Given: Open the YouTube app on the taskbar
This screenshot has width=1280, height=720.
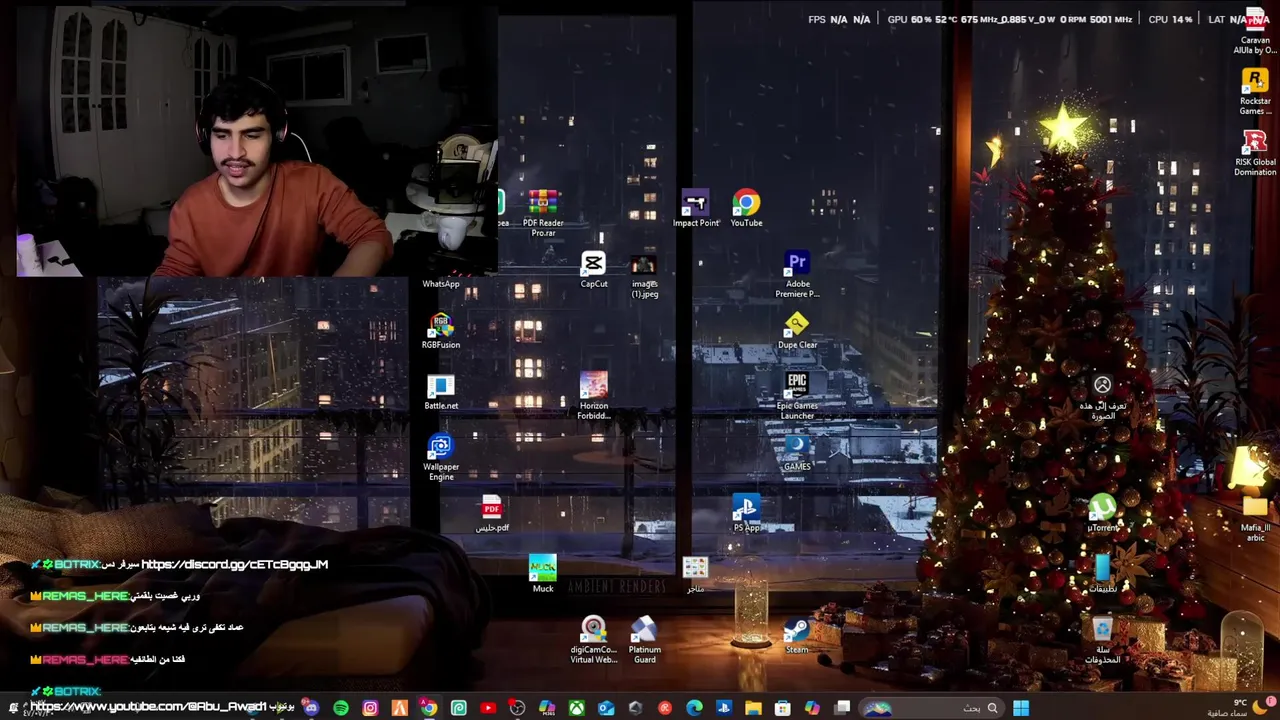Looking at the screenshot, I should (x=488, y=708).
